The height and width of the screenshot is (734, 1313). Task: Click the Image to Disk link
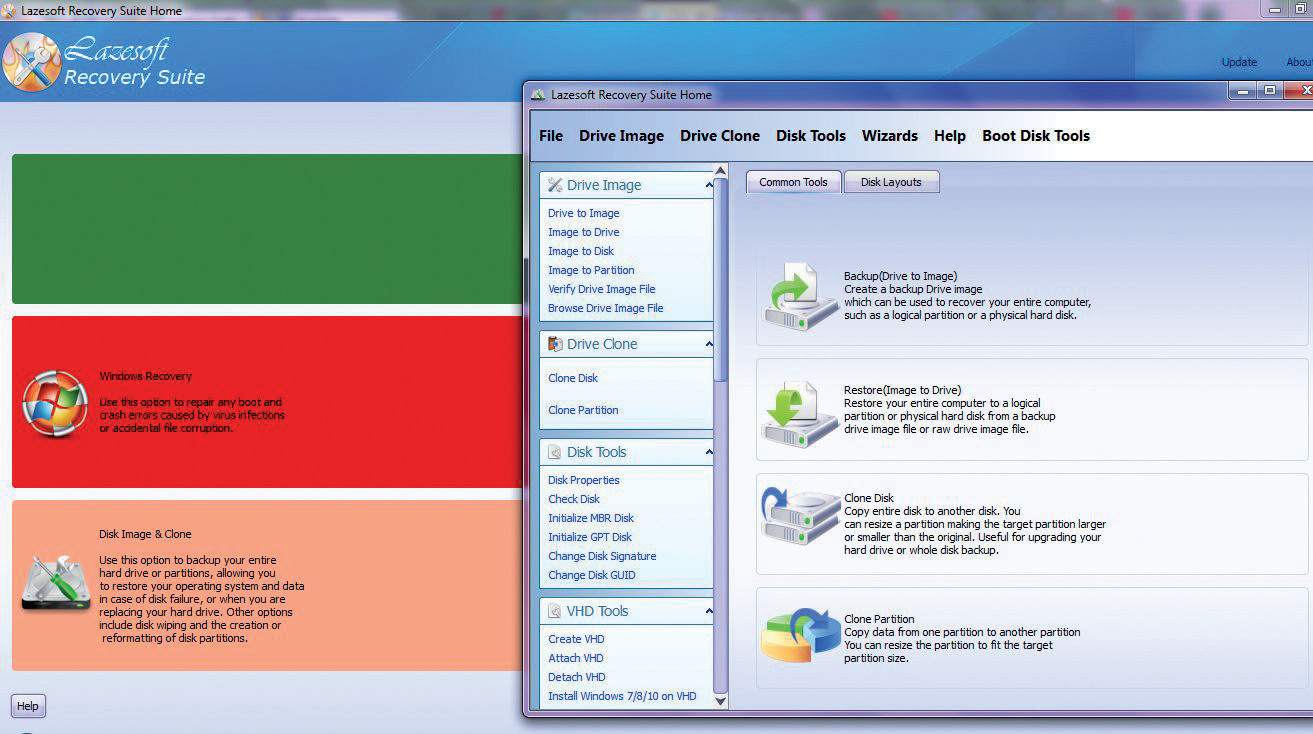pos(581,251)
